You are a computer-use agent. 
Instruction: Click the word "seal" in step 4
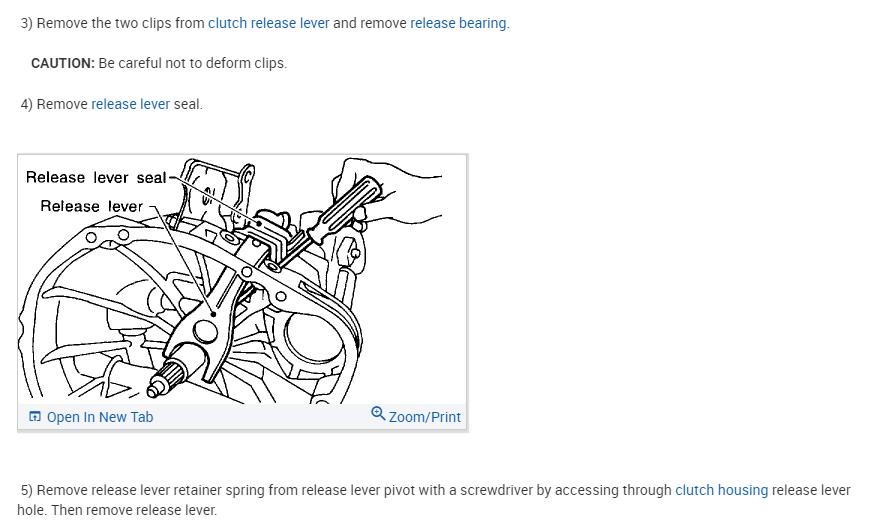[188, 104]
